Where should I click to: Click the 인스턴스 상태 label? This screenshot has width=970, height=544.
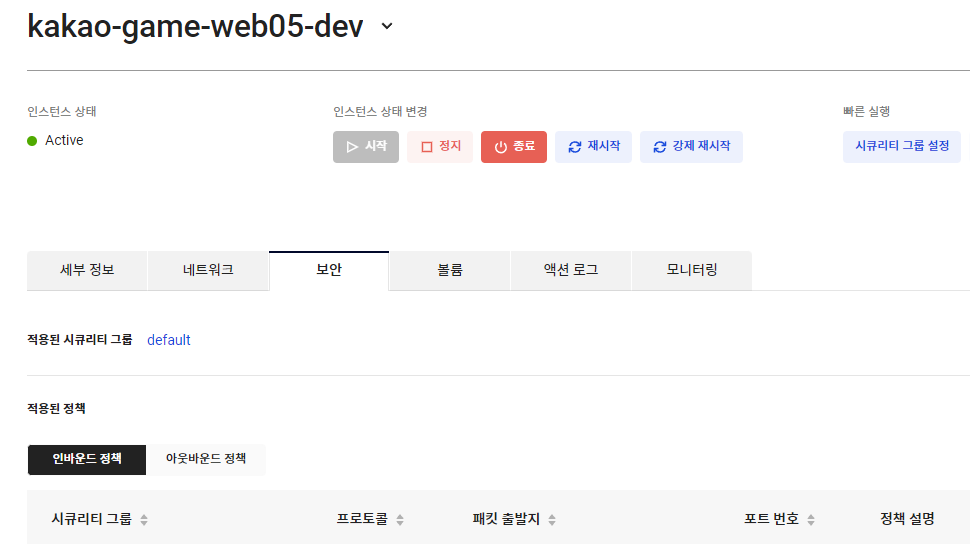click(x=62, y=111)
